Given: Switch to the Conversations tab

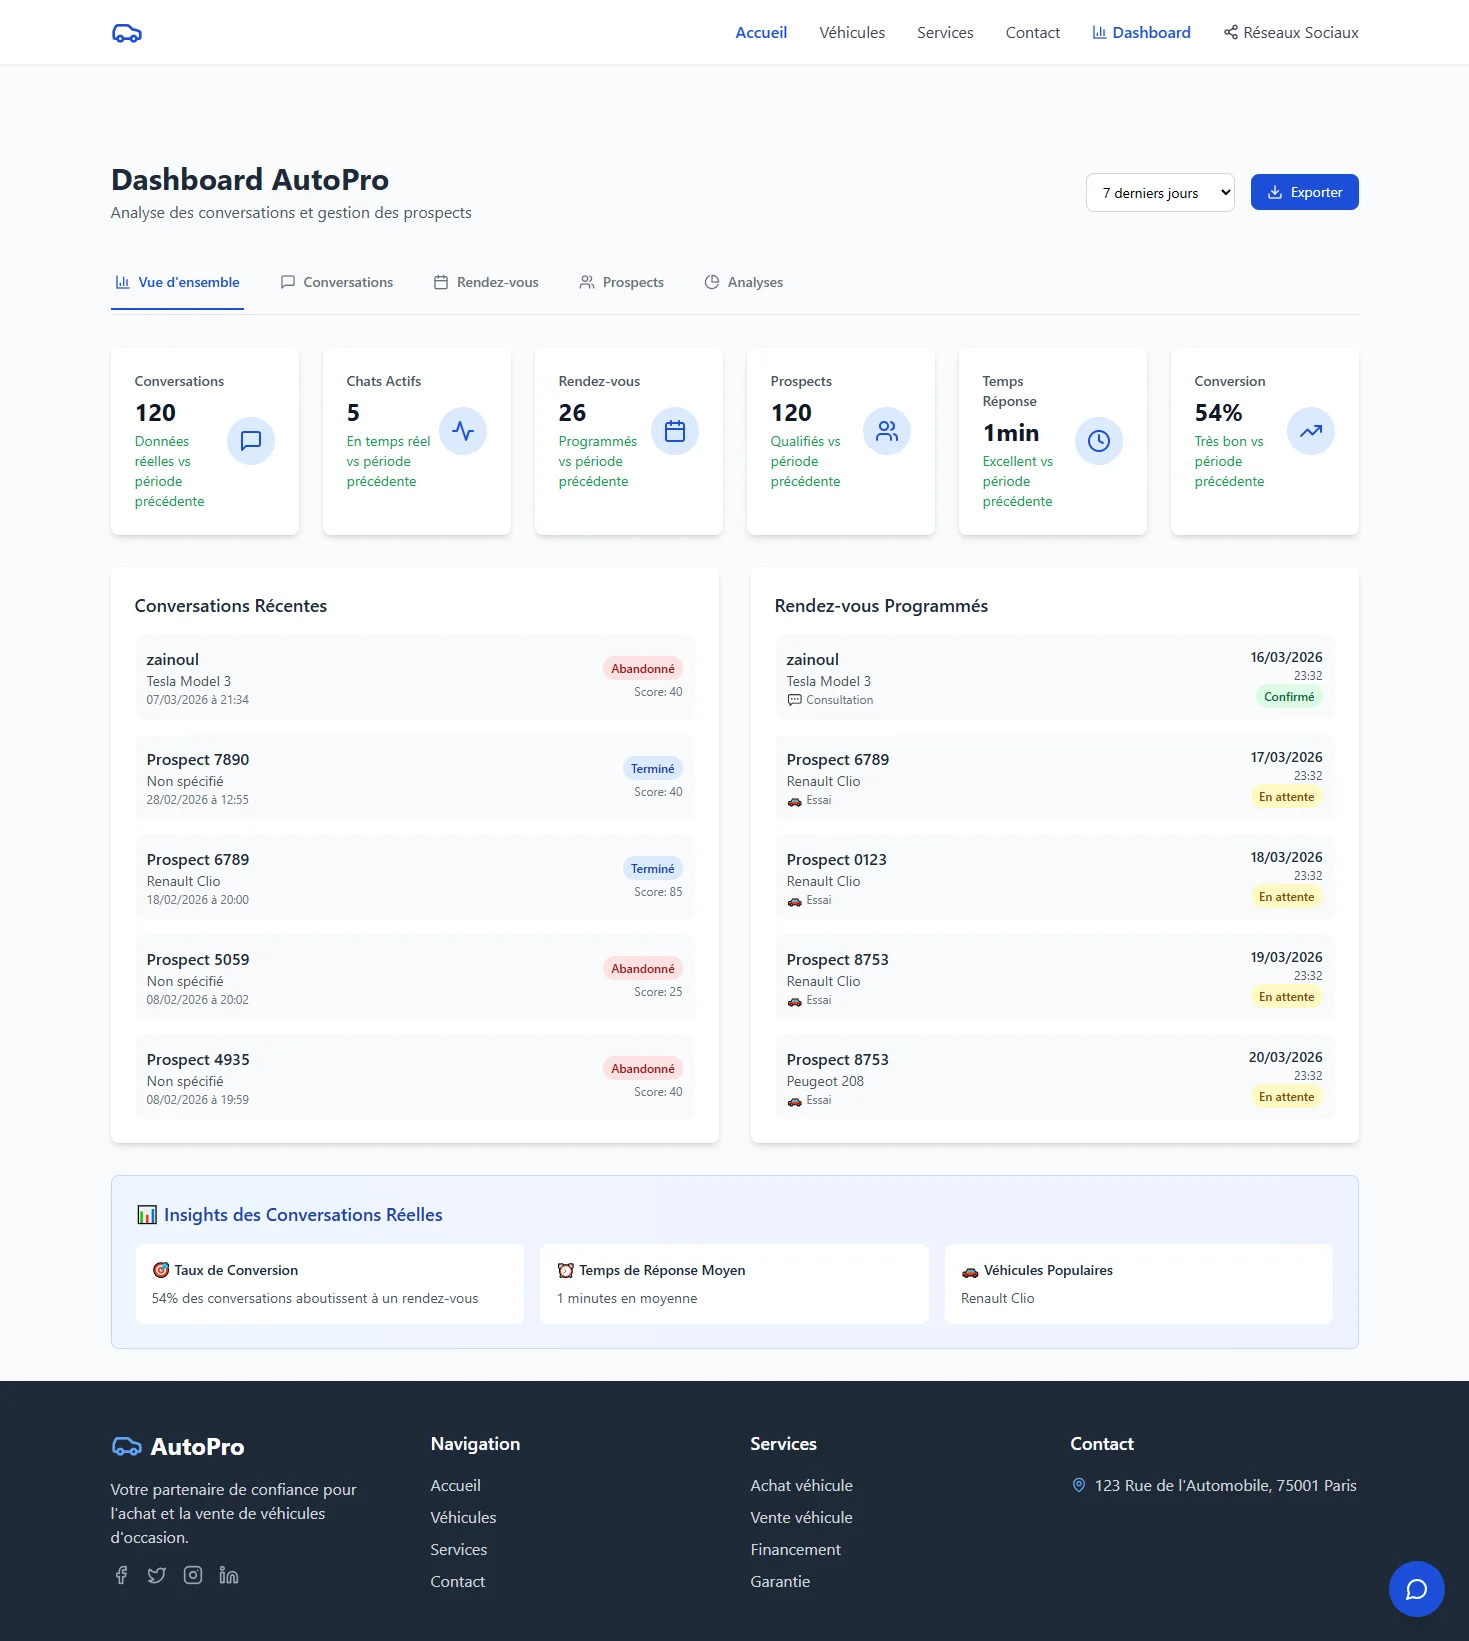Looking at the screenshot, I should tap(337, 282).
